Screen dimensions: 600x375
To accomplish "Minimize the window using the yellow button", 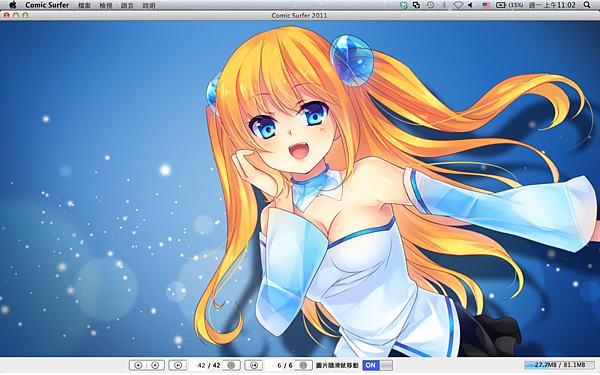I will pos(16,15).
